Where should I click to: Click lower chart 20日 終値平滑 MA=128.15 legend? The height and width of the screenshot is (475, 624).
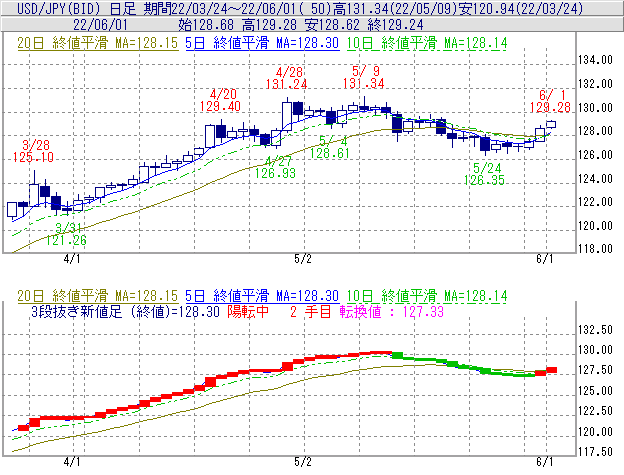coord(98,296)
